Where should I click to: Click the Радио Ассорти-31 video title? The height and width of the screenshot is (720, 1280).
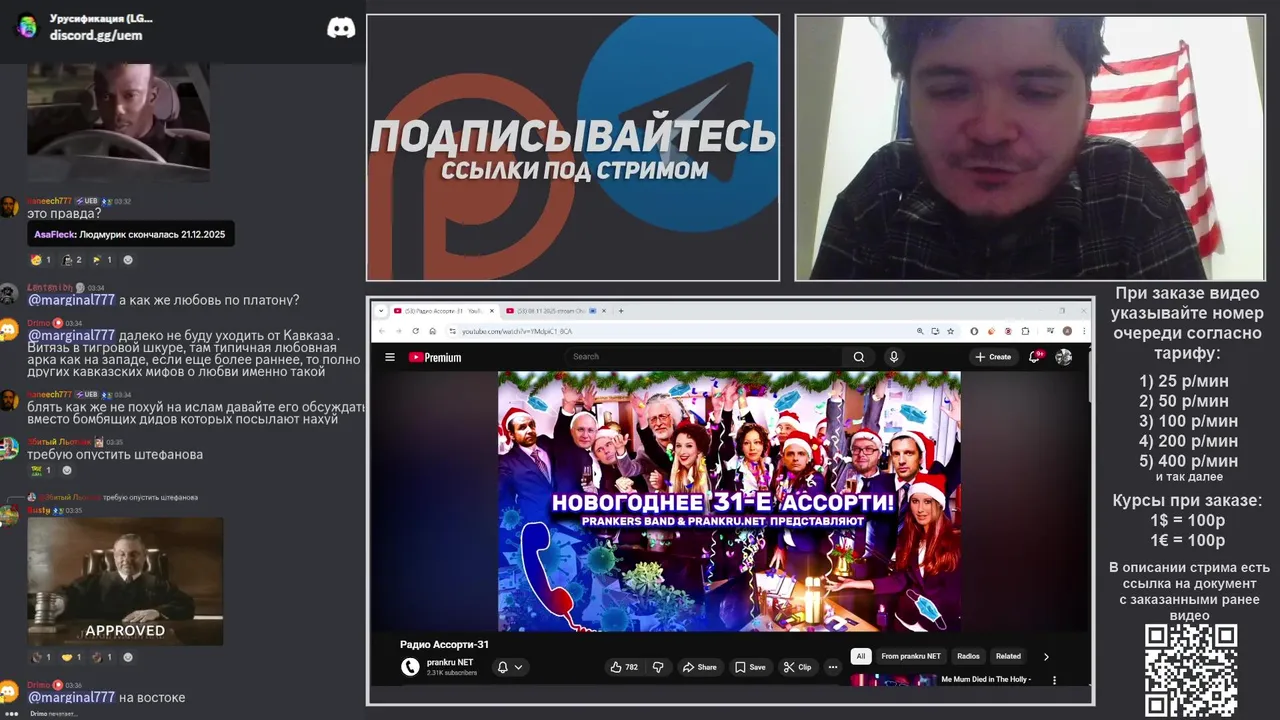coord(444,645)
